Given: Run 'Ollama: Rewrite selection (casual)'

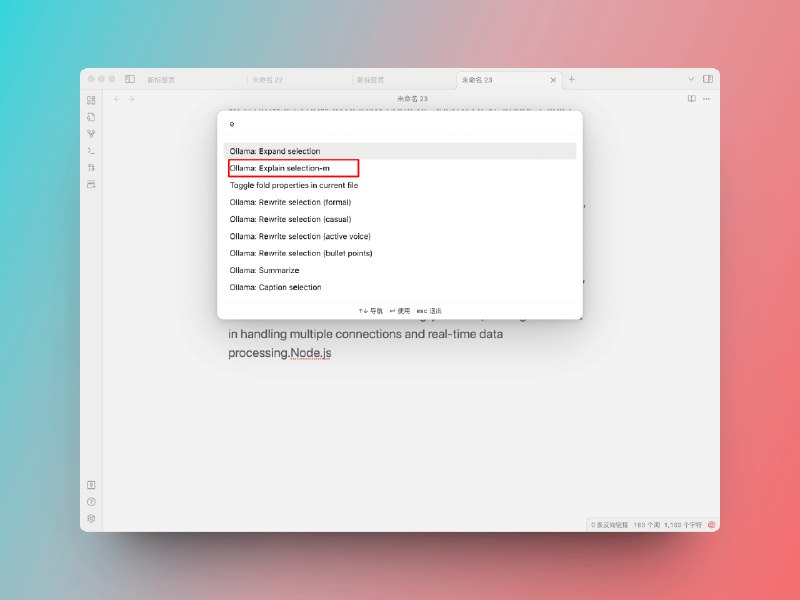Looking at the screenshot, I should coord(399,219).
